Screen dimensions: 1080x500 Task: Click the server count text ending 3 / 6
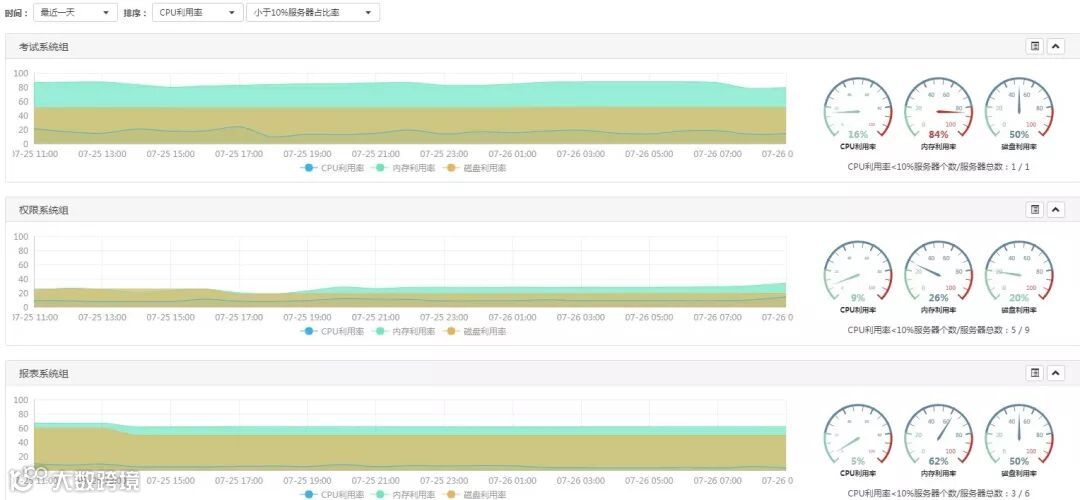tap(938, 493)
